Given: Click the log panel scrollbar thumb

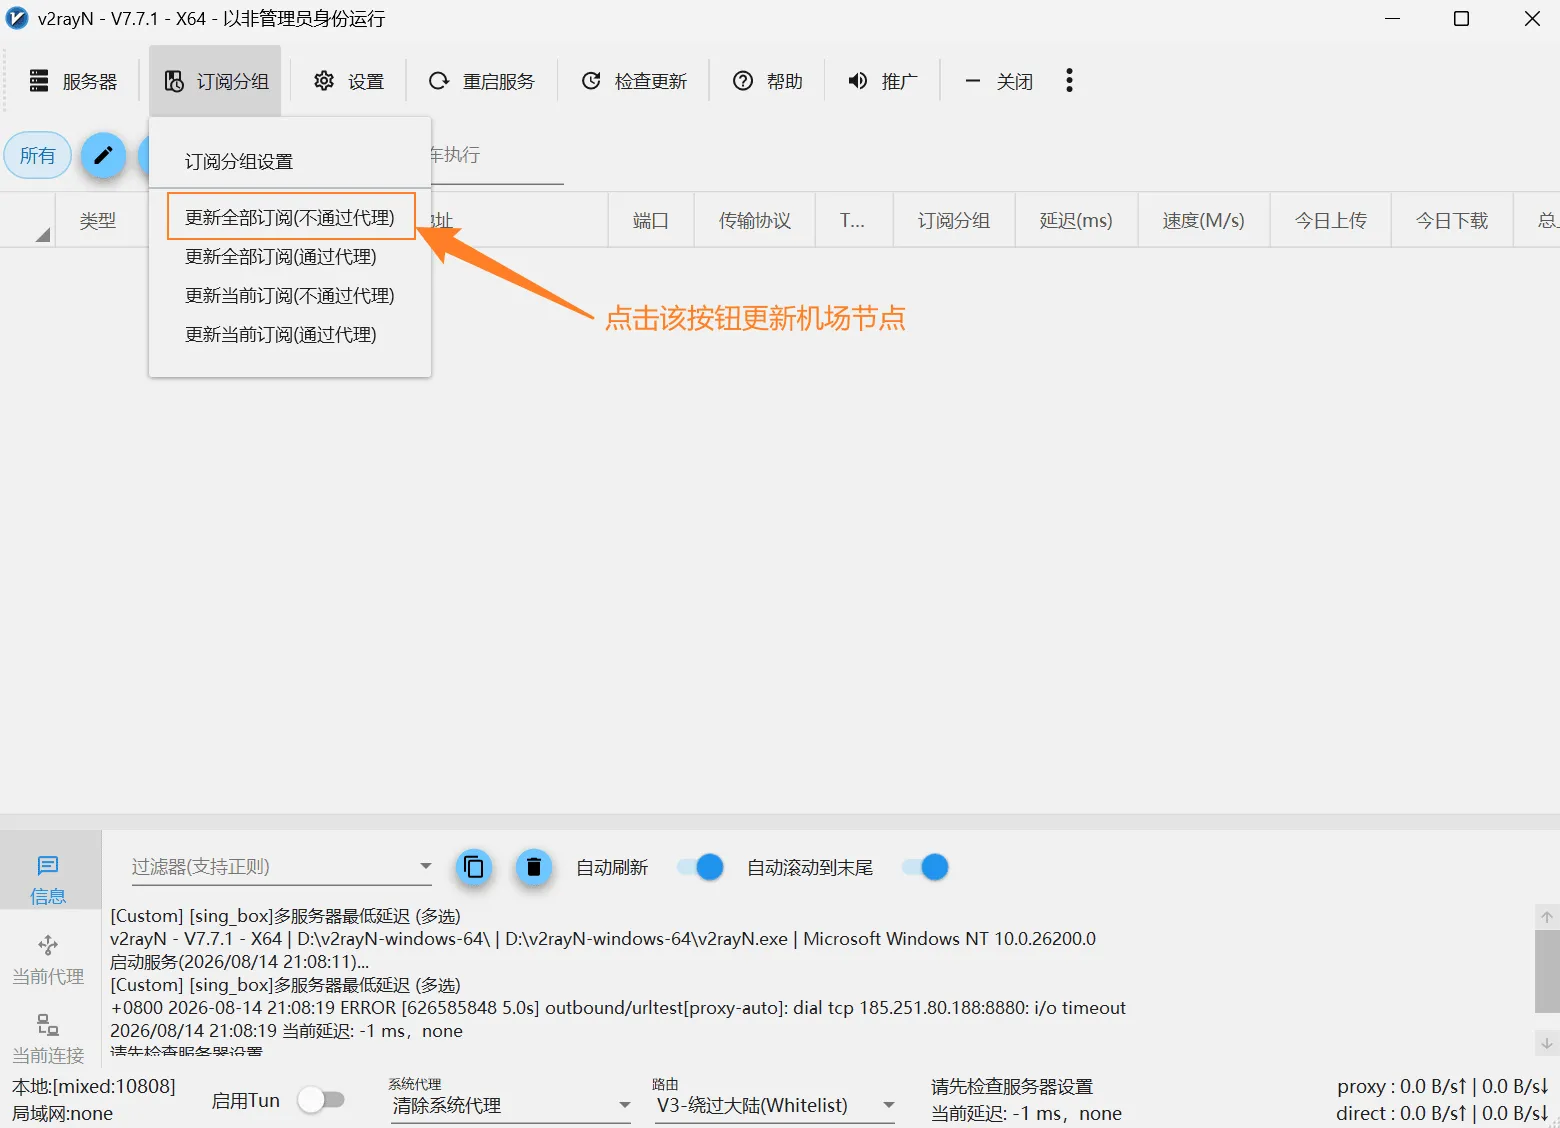Looking at the screenshot, I should pos(1547,971).
